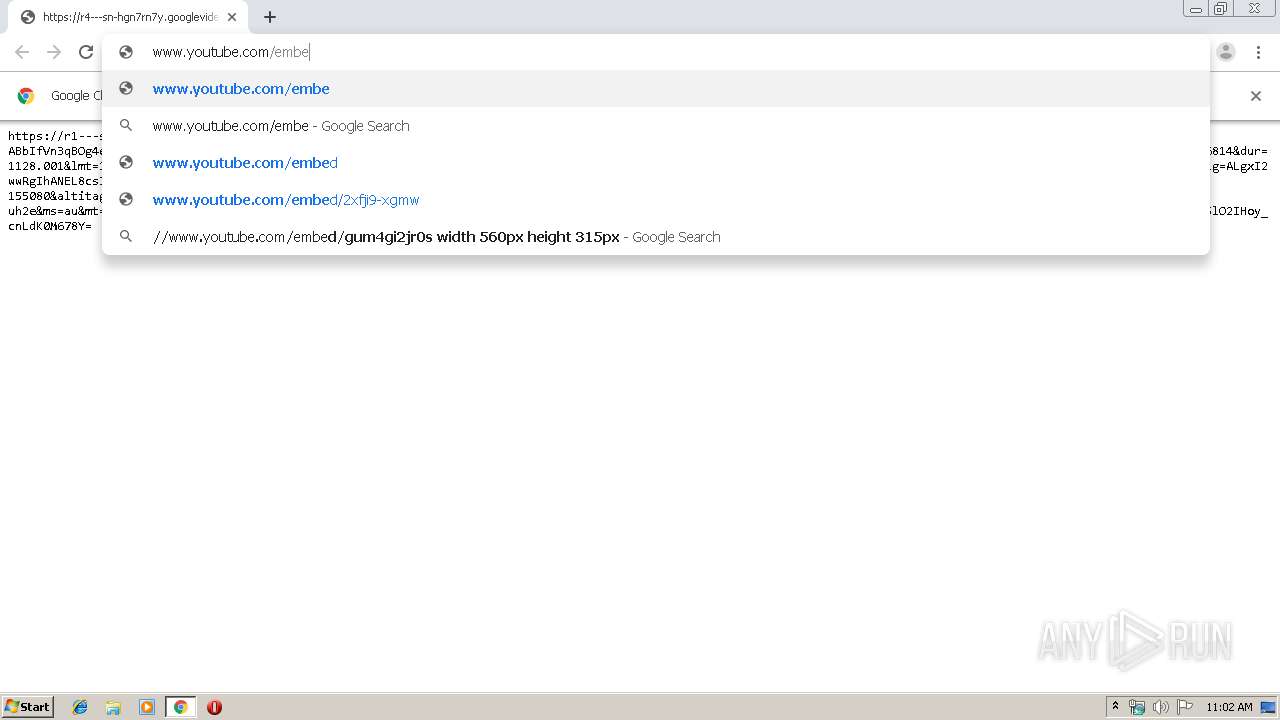The height and width of the screenshot is (720, 1280).
Task: Select the googlevideo browser tab
Action: click(x=128, y=17)
